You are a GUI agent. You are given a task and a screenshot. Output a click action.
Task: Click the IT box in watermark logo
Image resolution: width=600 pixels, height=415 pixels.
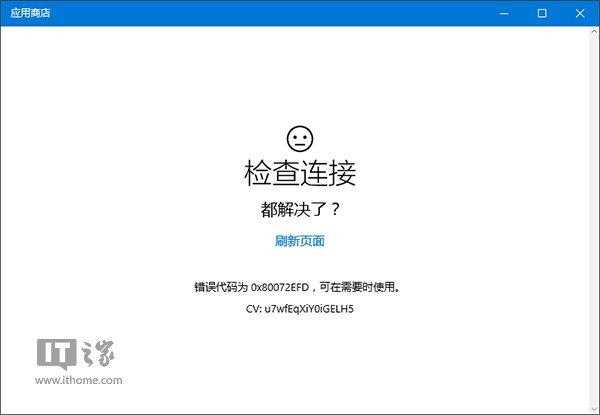[56, 353]
